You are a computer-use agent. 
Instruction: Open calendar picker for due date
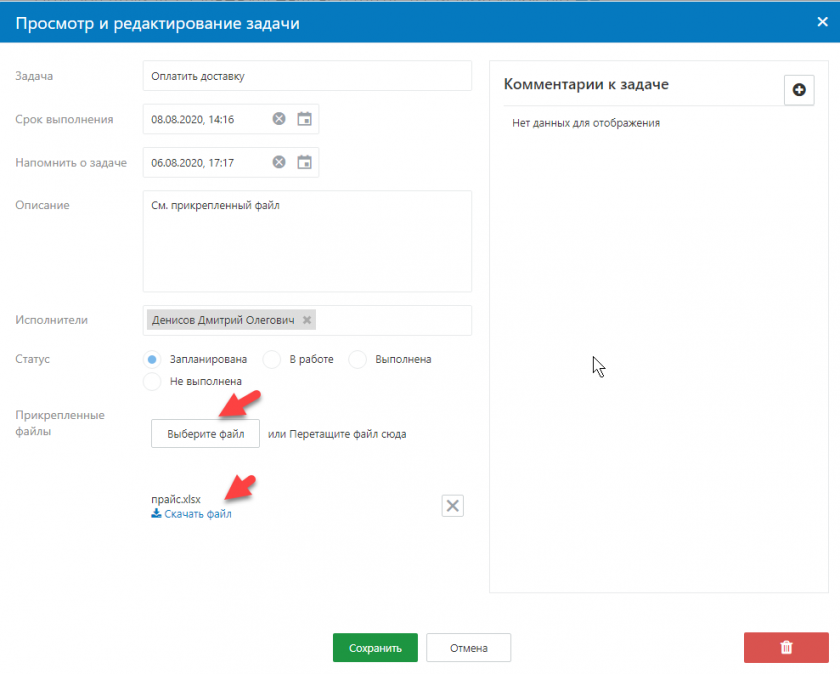(305, 119)
